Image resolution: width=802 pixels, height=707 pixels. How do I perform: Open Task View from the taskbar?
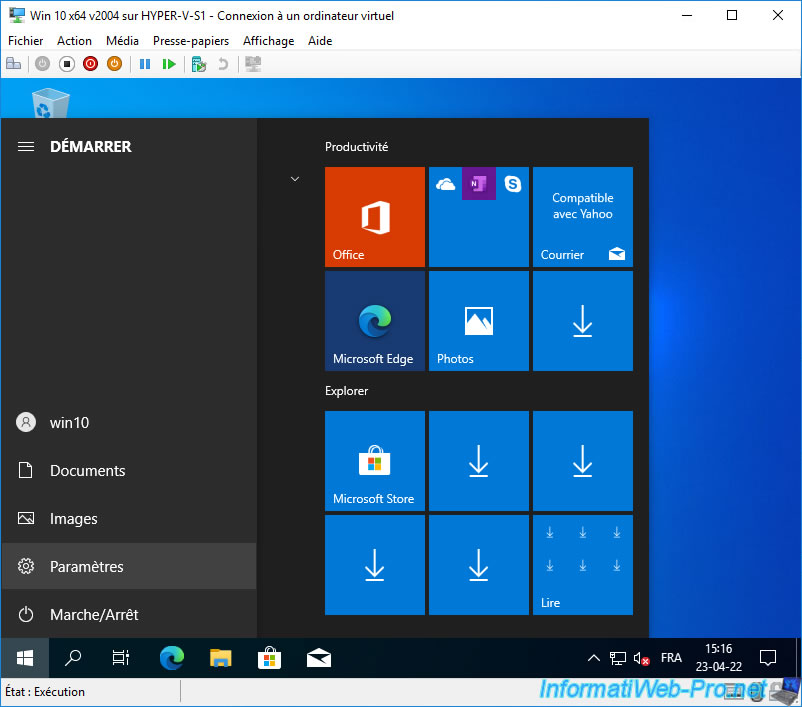(x=121, y=658)
